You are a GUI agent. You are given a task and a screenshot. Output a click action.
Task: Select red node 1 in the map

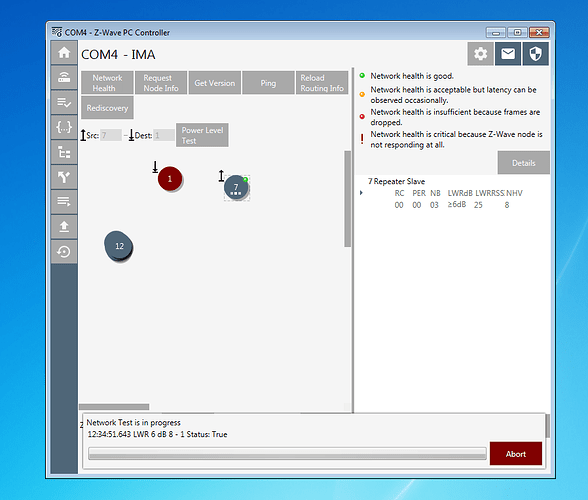pos(170,179)
